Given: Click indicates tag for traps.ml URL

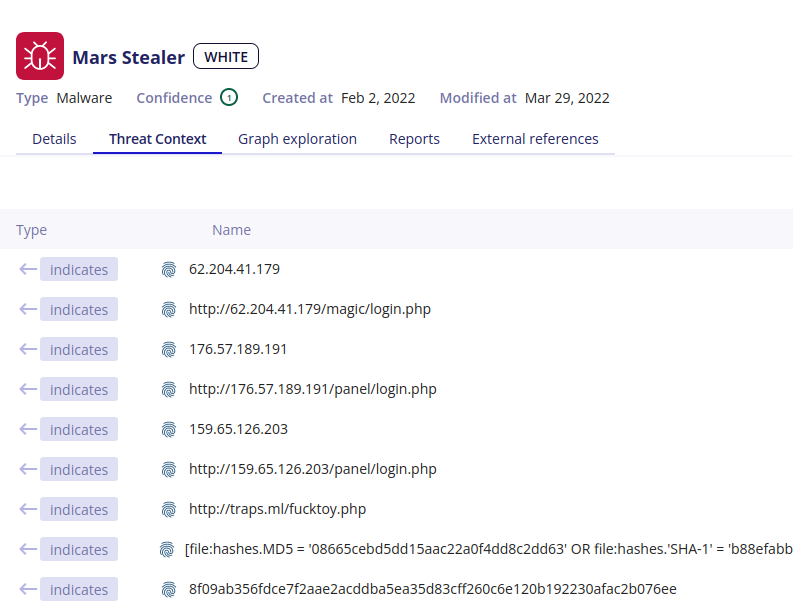Looking at the screenshot, I should click(79, 509).
